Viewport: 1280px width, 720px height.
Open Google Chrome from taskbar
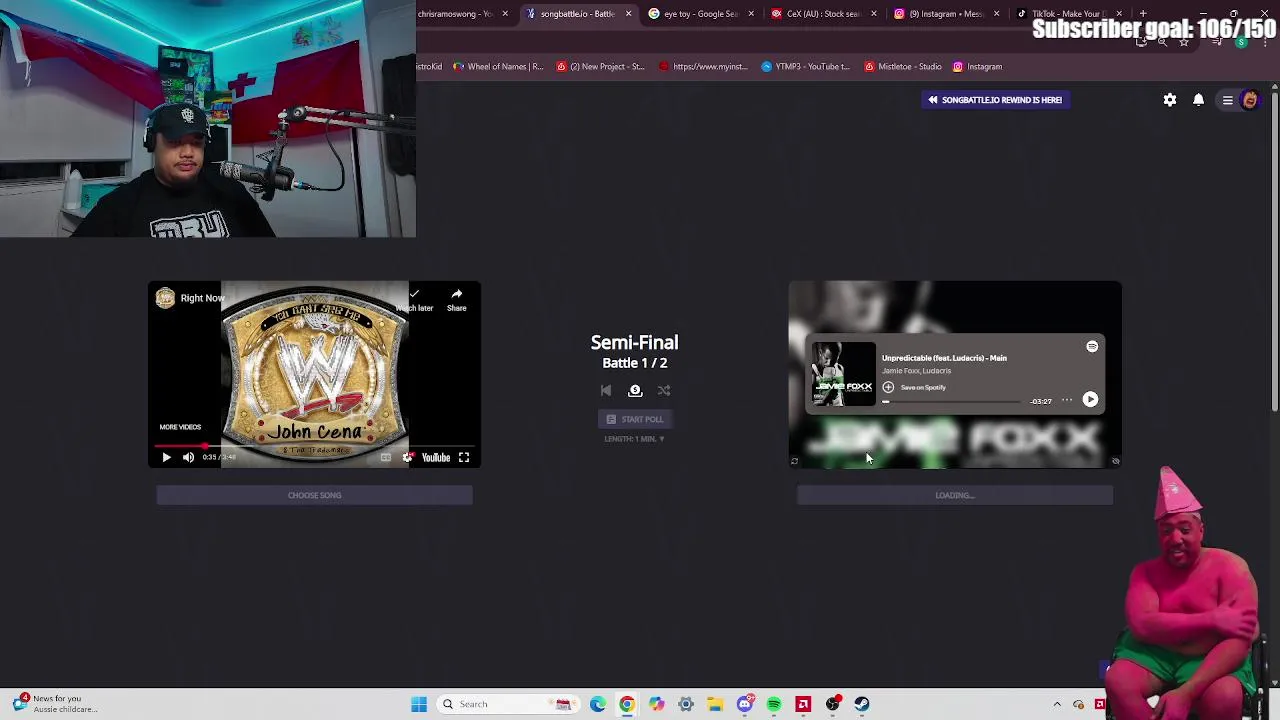coord(627,704)
